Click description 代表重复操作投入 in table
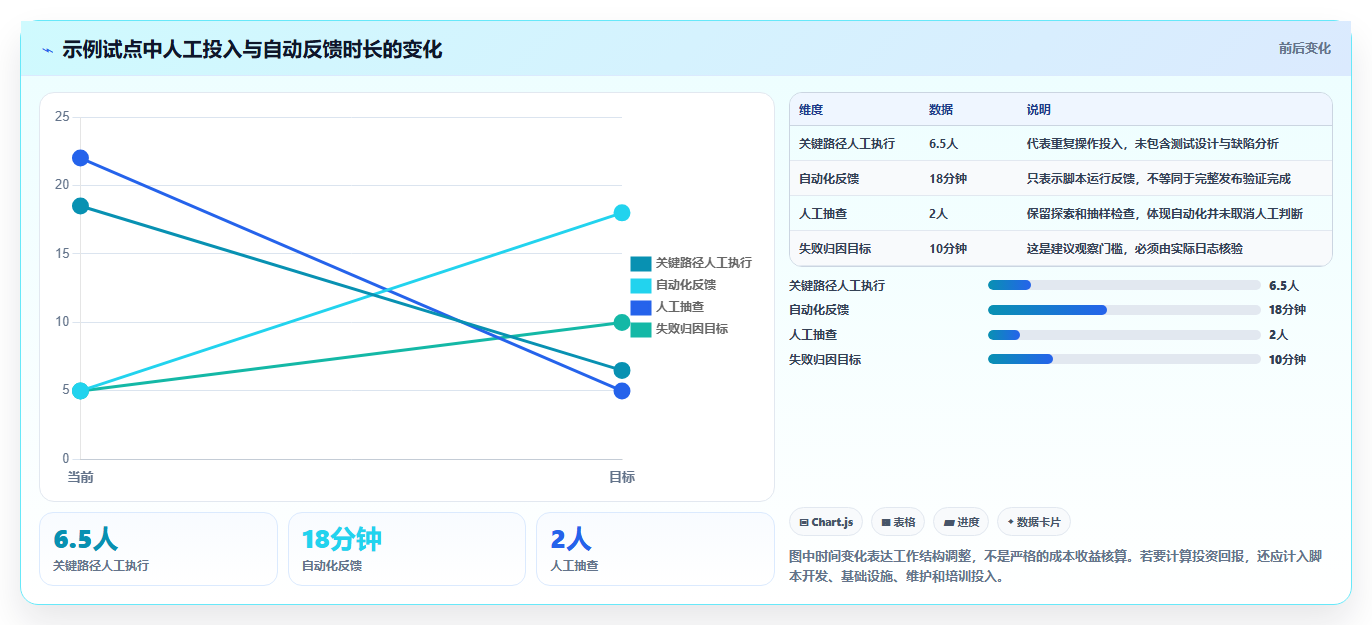 [x=1152, y=144]
